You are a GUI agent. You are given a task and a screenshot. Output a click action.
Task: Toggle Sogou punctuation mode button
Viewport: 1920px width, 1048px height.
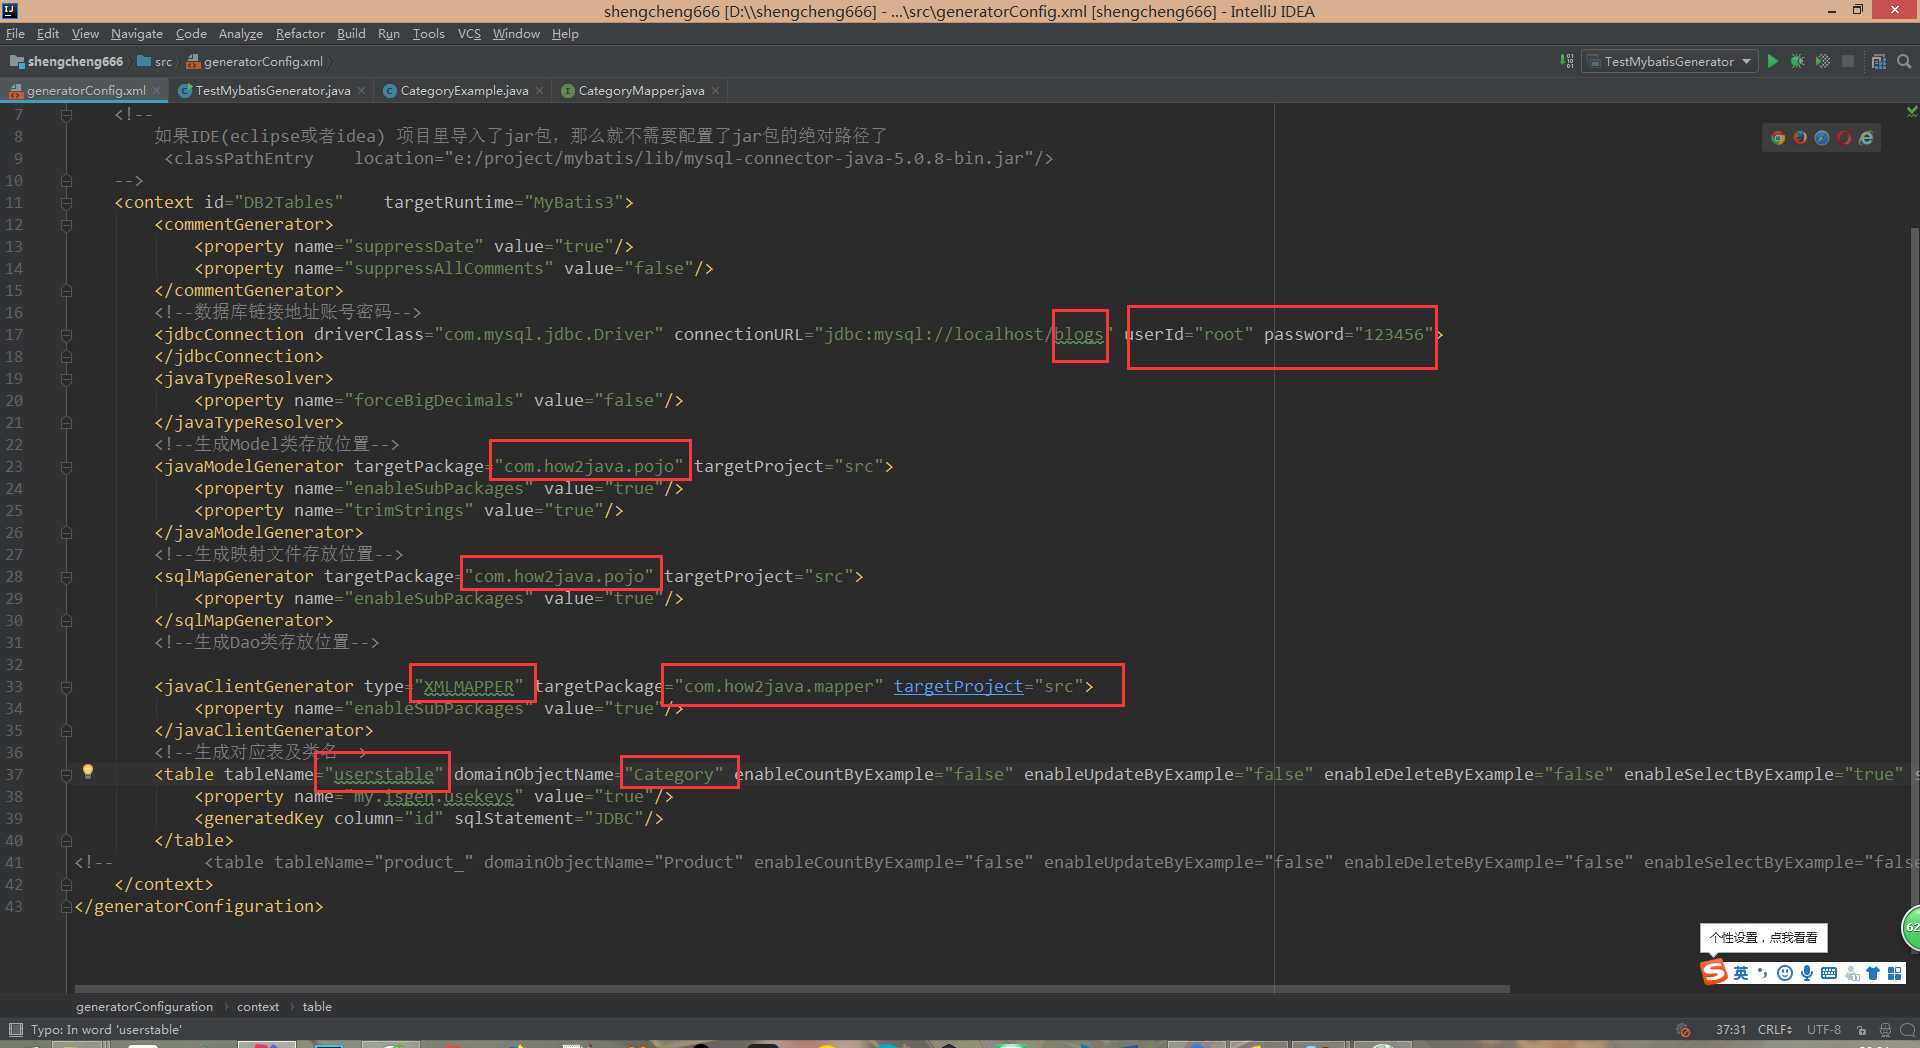(1763, 973)
